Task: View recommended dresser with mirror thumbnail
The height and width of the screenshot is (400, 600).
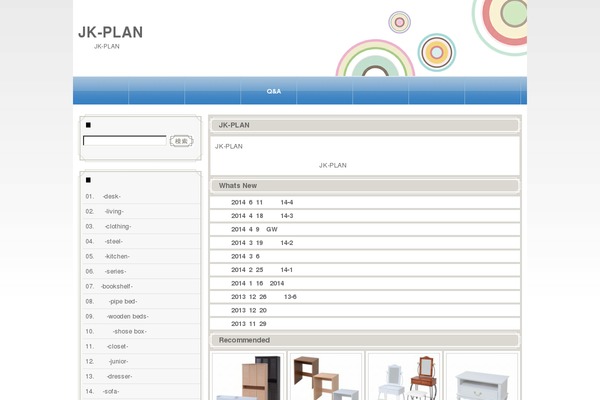Action: 404,377
